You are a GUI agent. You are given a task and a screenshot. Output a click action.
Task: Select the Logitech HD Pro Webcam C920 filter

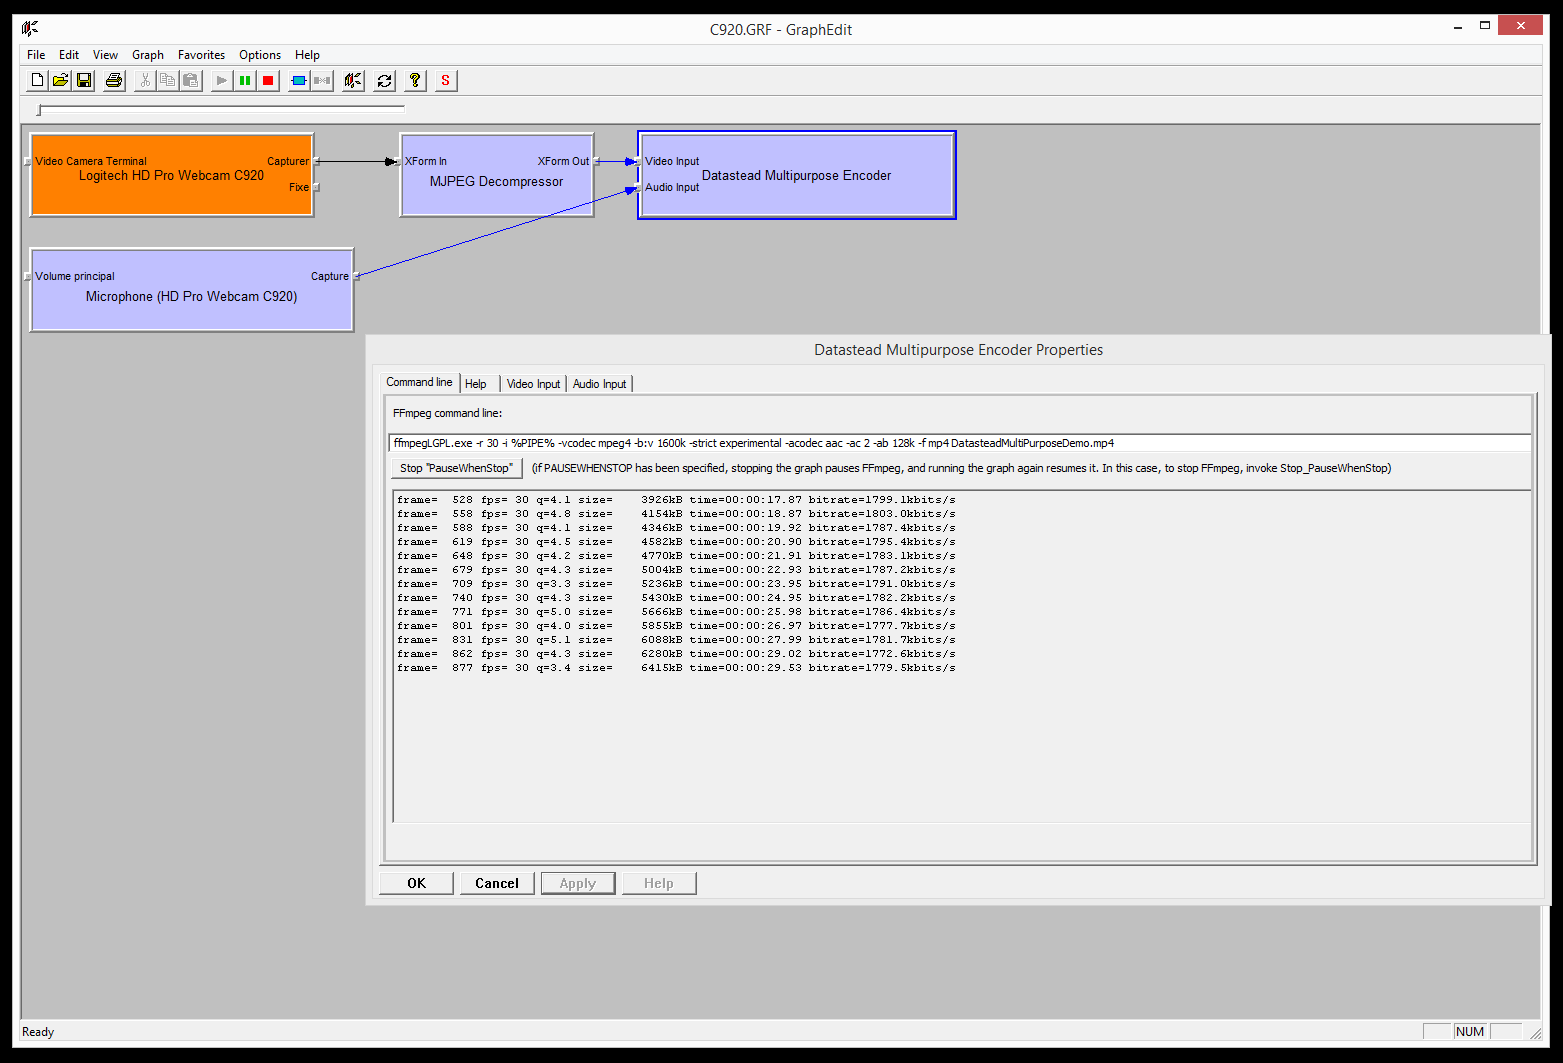click(172, 175)
